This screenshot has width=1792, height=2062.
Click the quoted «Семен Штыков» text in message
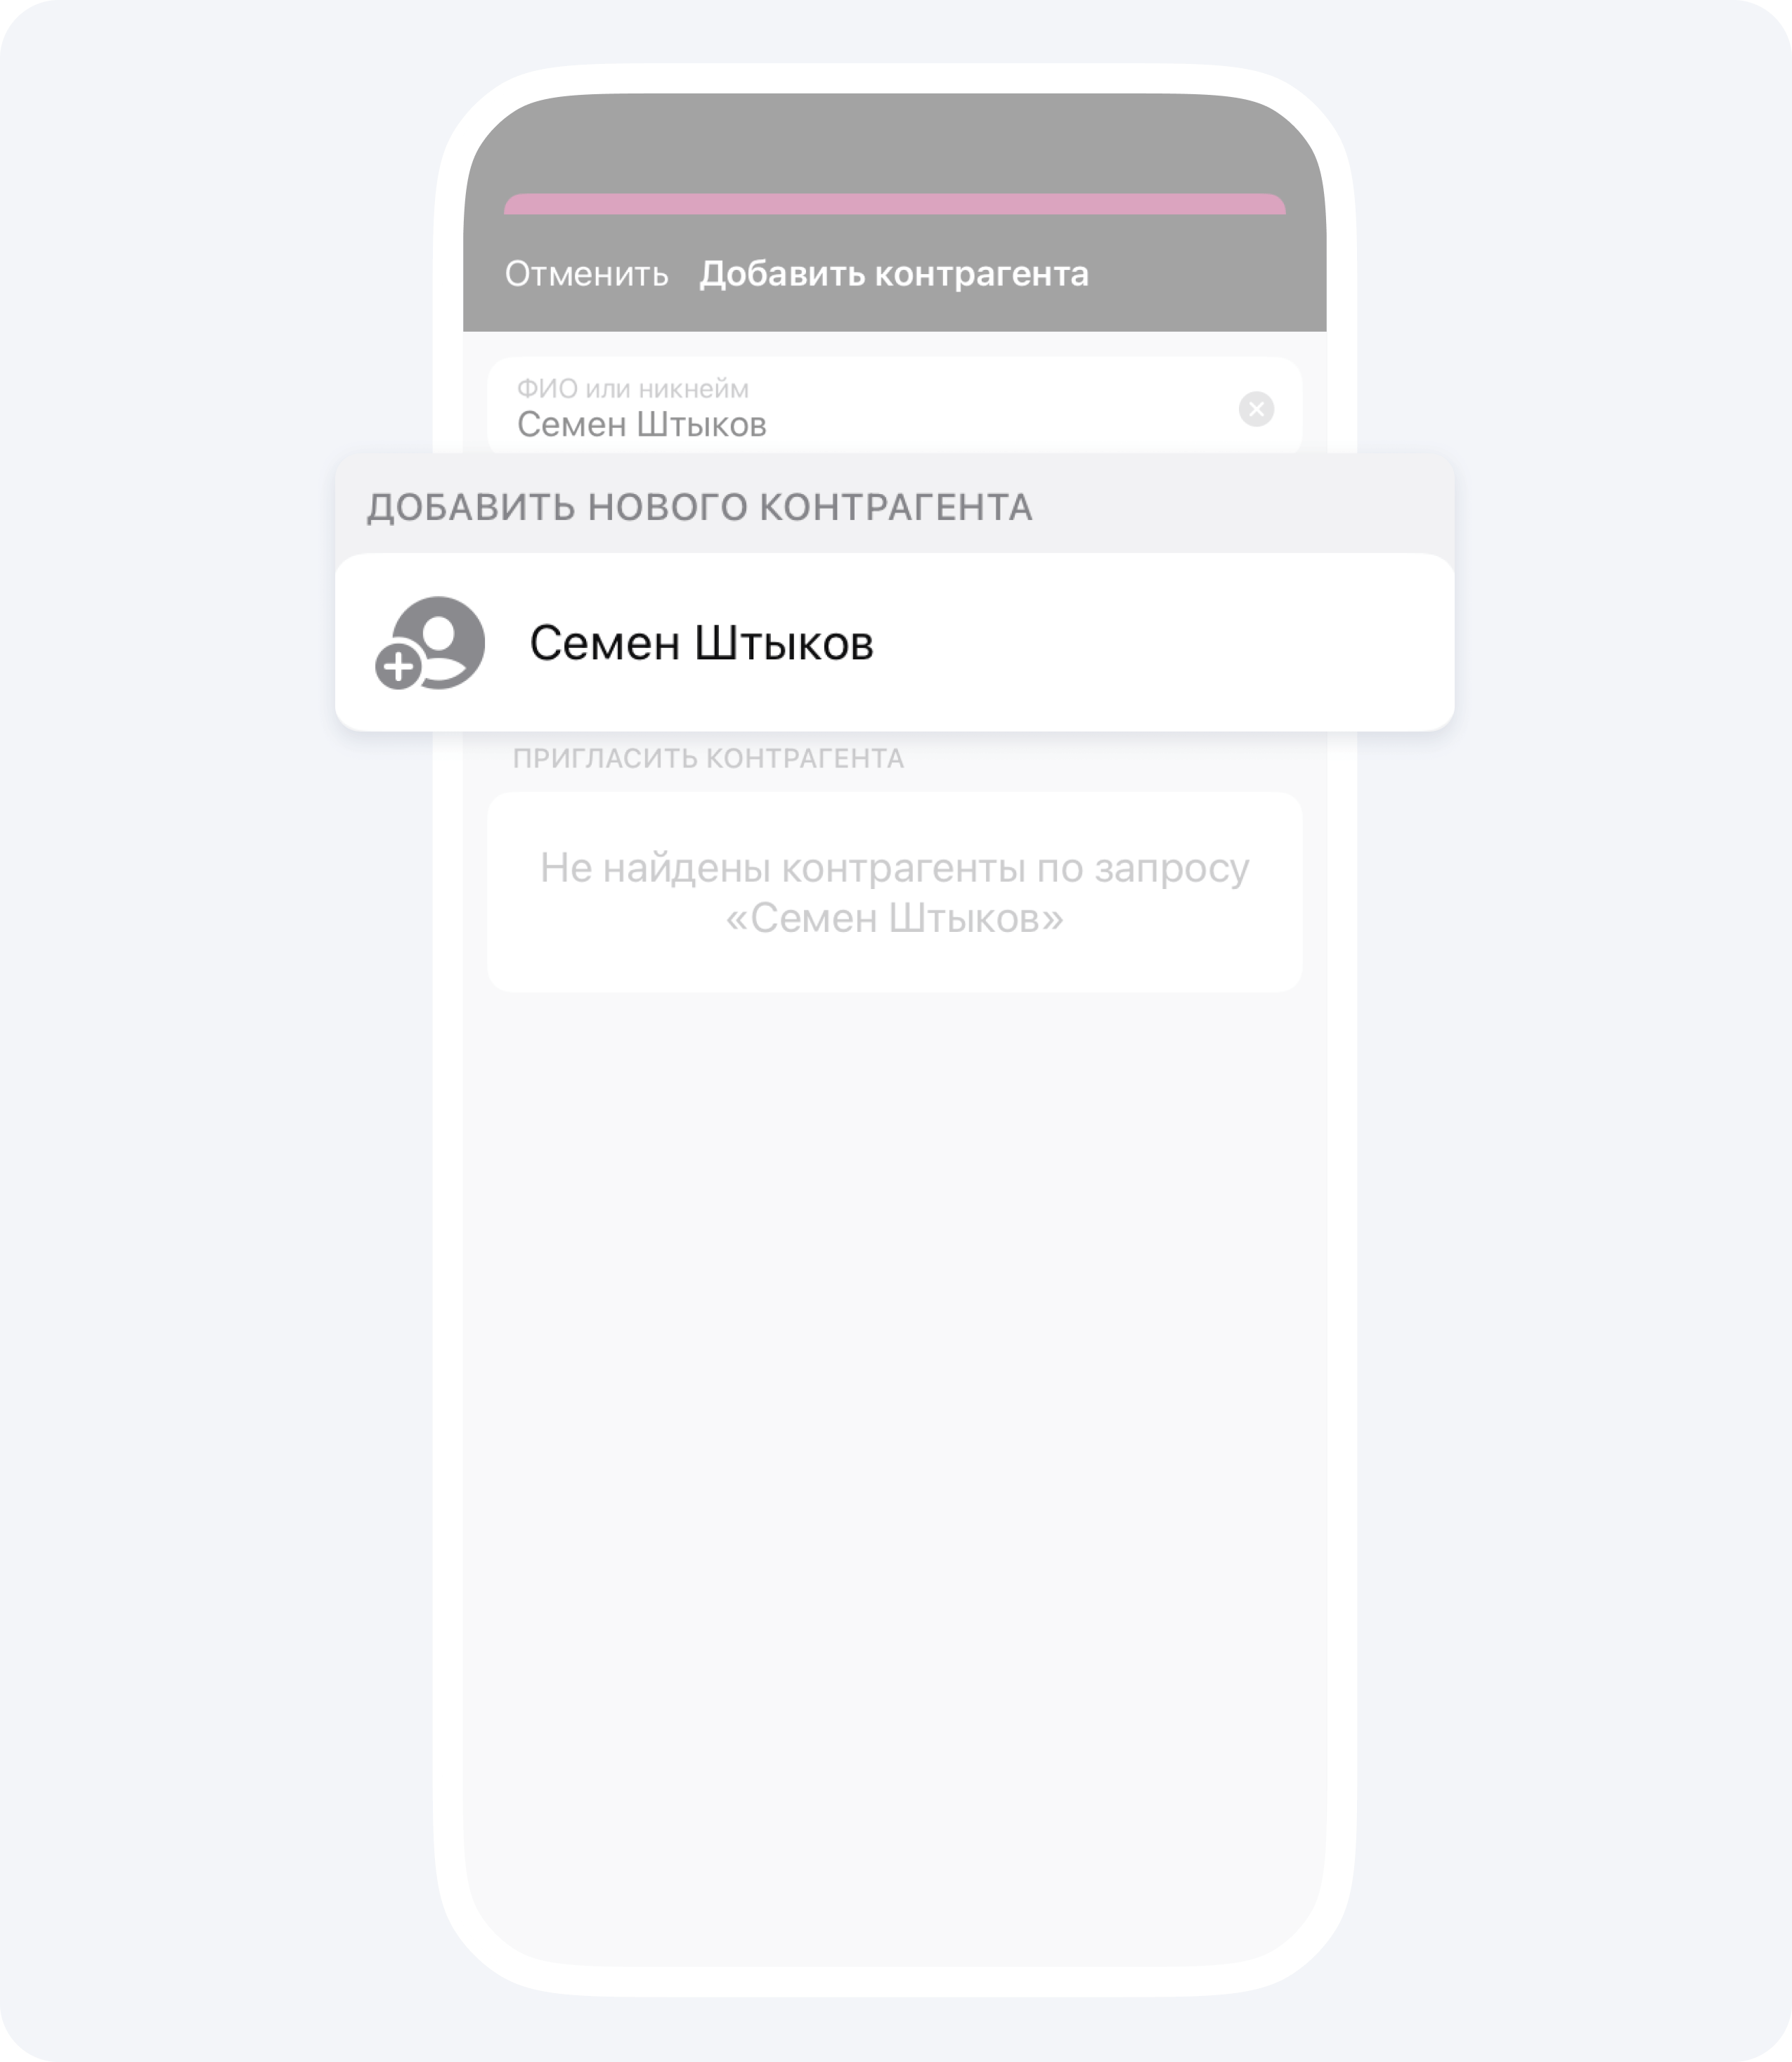pos(894,918)
